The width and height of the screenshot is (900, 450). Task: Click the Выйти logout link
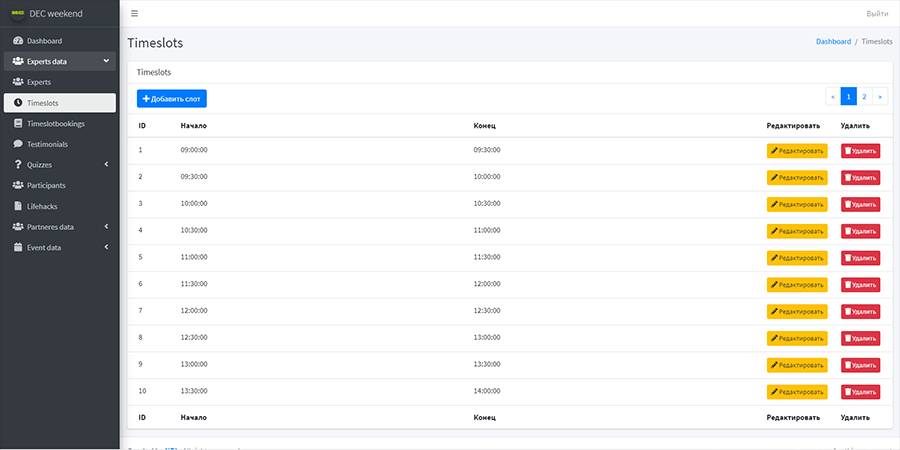pos(877,13)
